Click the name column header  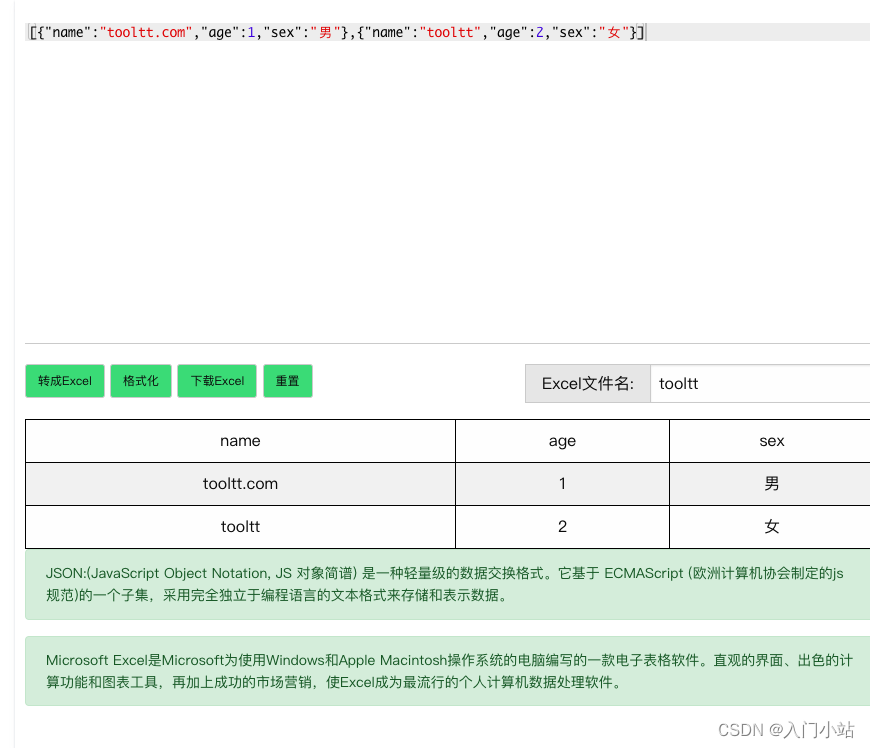coord(240,440)
